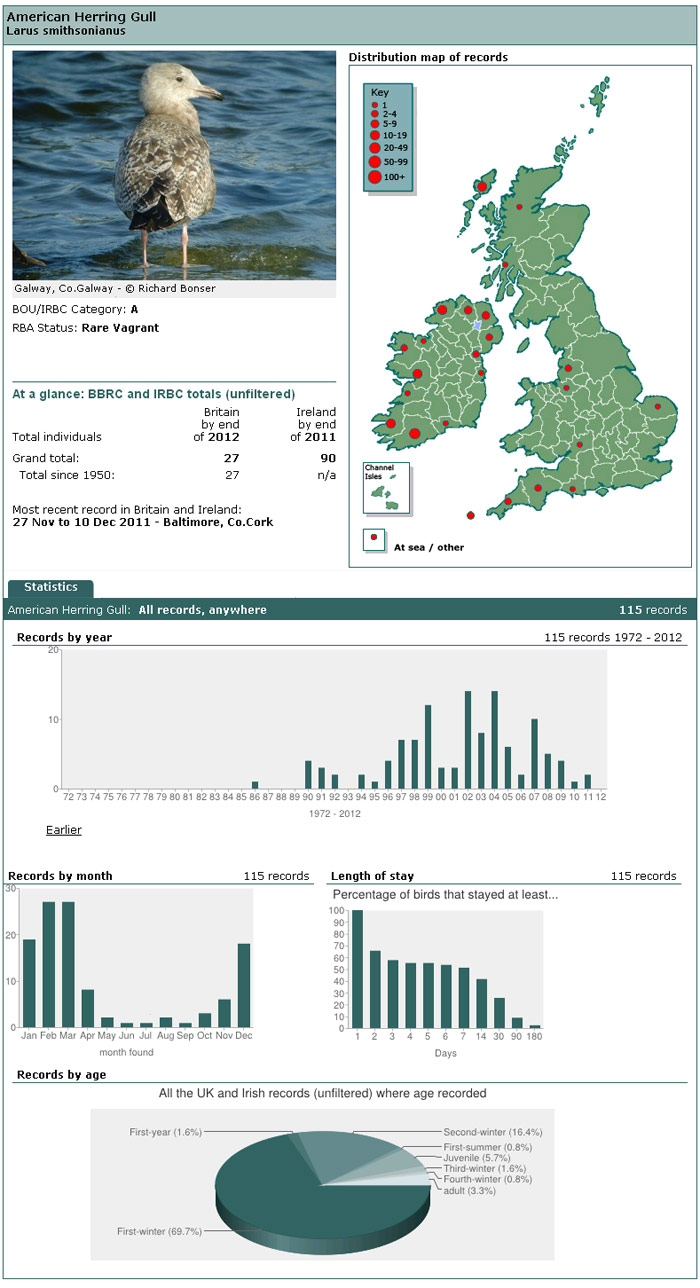Image resolution: width=700 pixels, height=1288 pixels.
Task: Click the Scottish Highlands record dot
Action: coord(519,207)
